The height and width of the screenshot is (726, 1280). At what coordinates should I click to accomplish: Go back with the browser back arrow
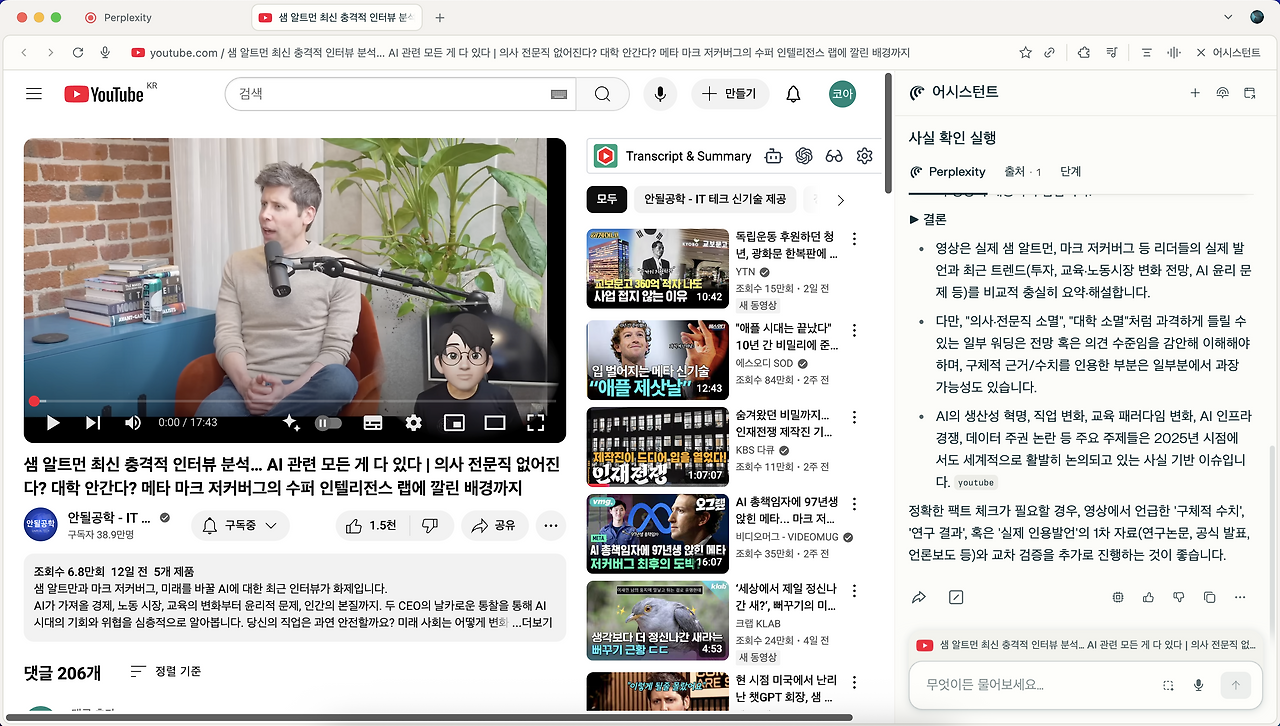tap(24, 53)
